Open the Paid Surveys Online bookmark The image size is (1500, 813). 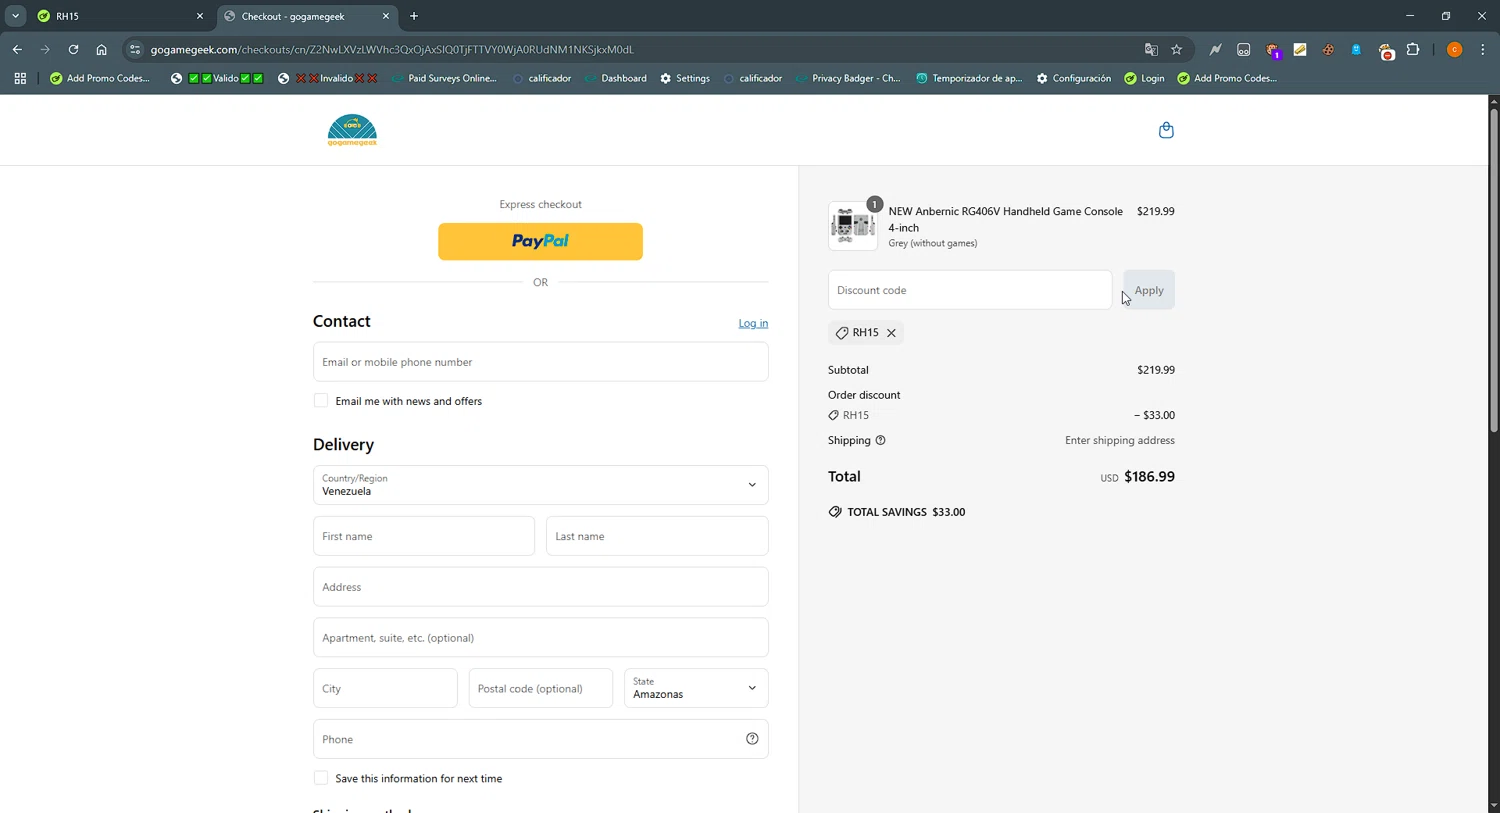tap(443, 78)
